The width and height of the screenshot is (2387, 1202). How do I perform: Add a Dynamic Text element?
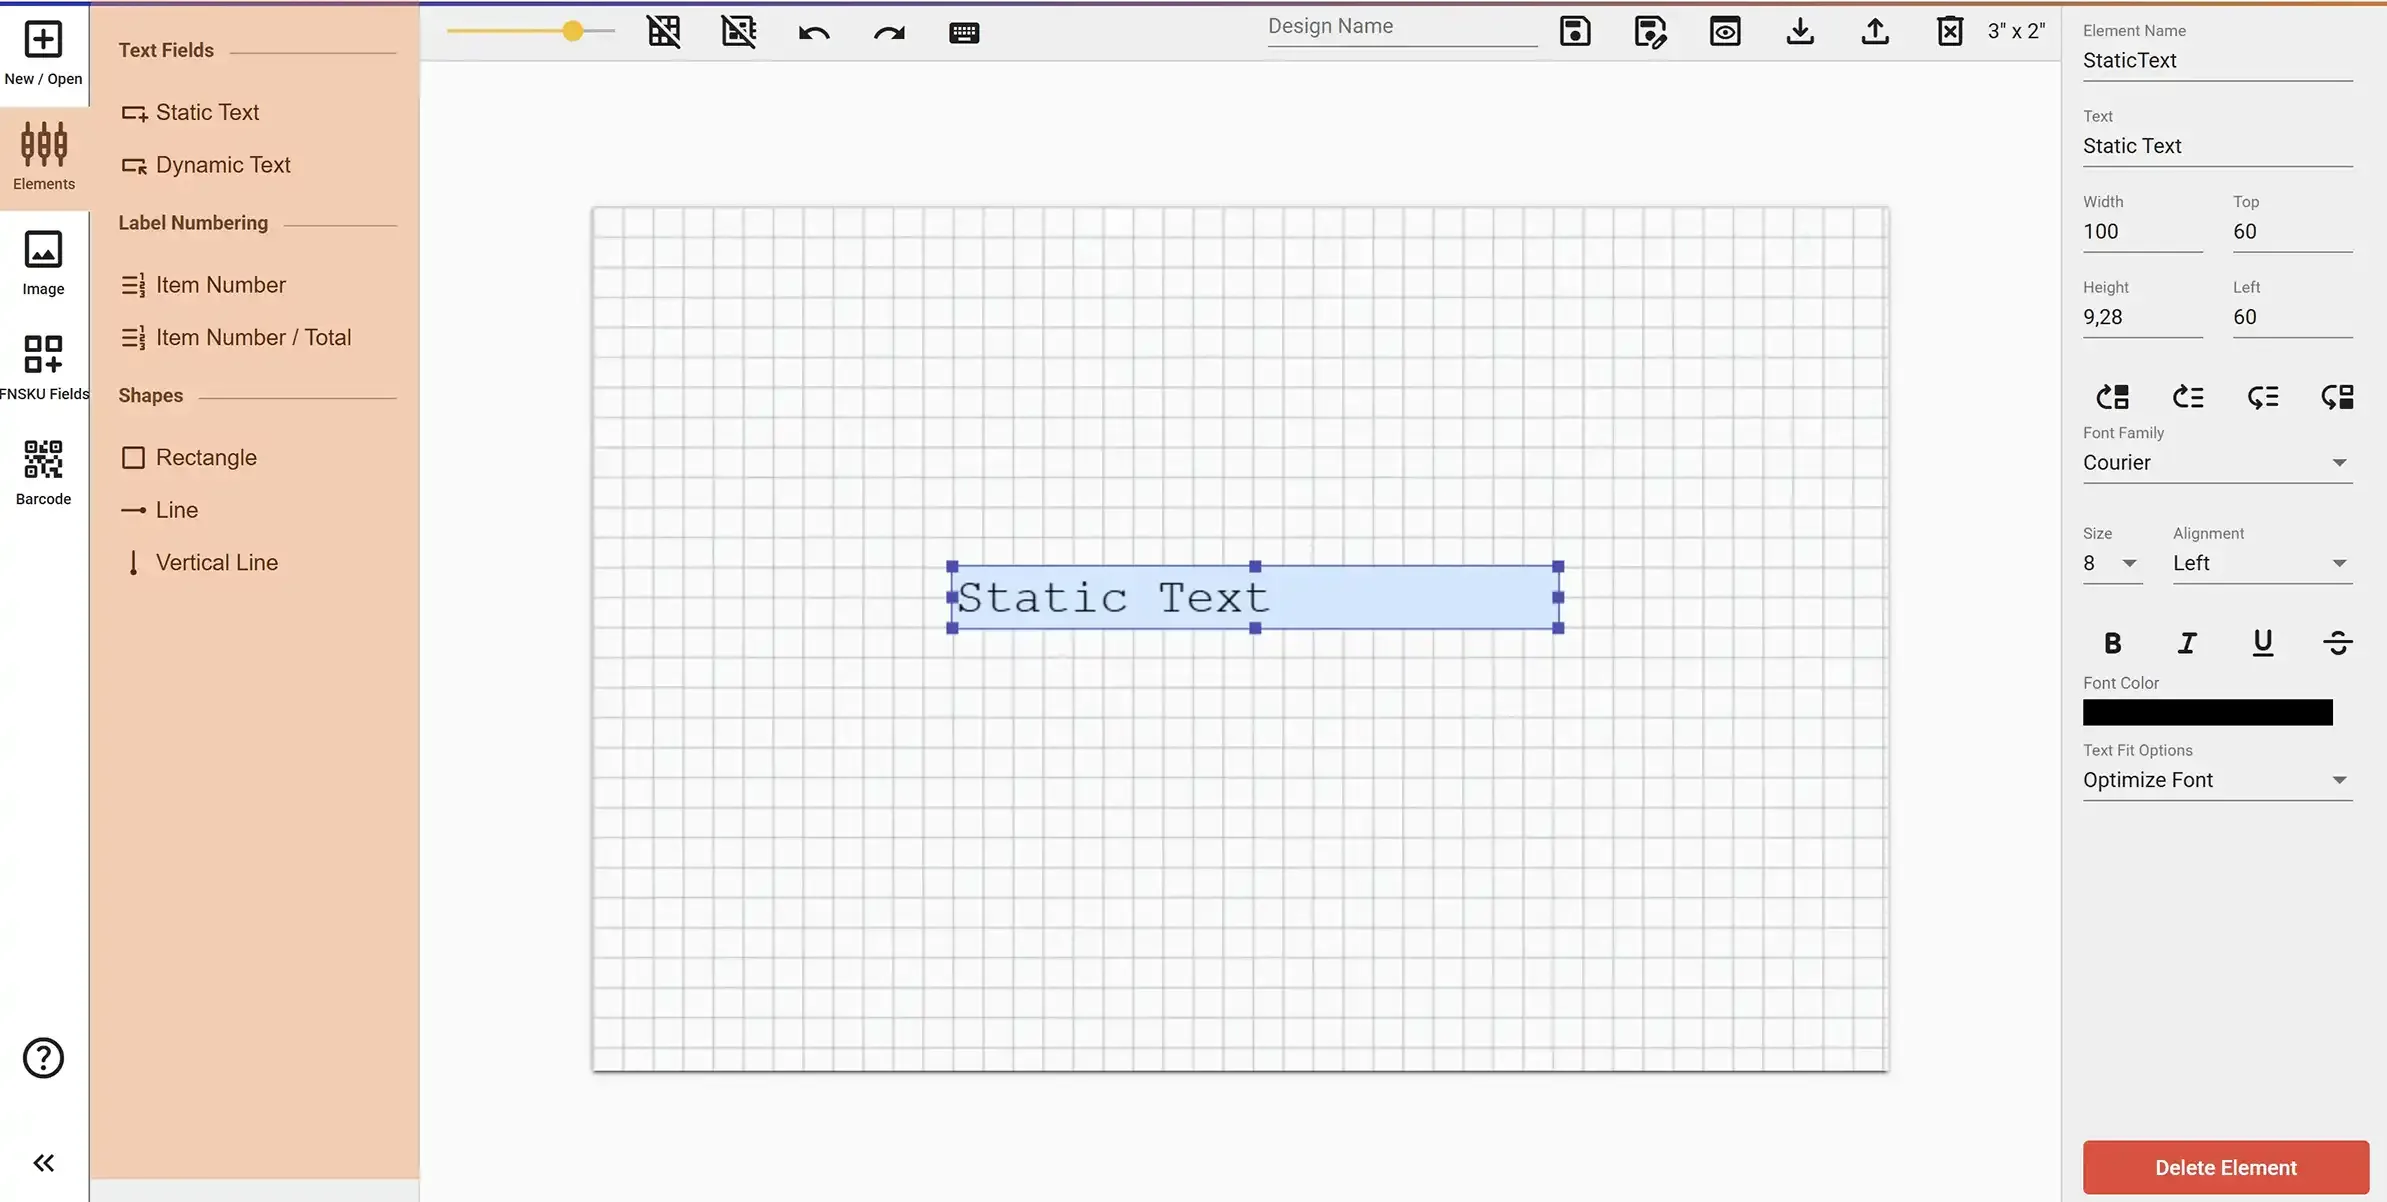click(x=206, y=165)
